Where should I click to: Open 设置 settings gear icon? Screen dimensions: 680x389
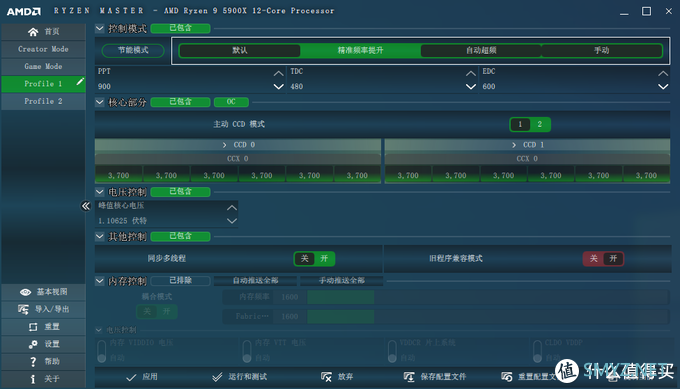(x=33, y=344)
